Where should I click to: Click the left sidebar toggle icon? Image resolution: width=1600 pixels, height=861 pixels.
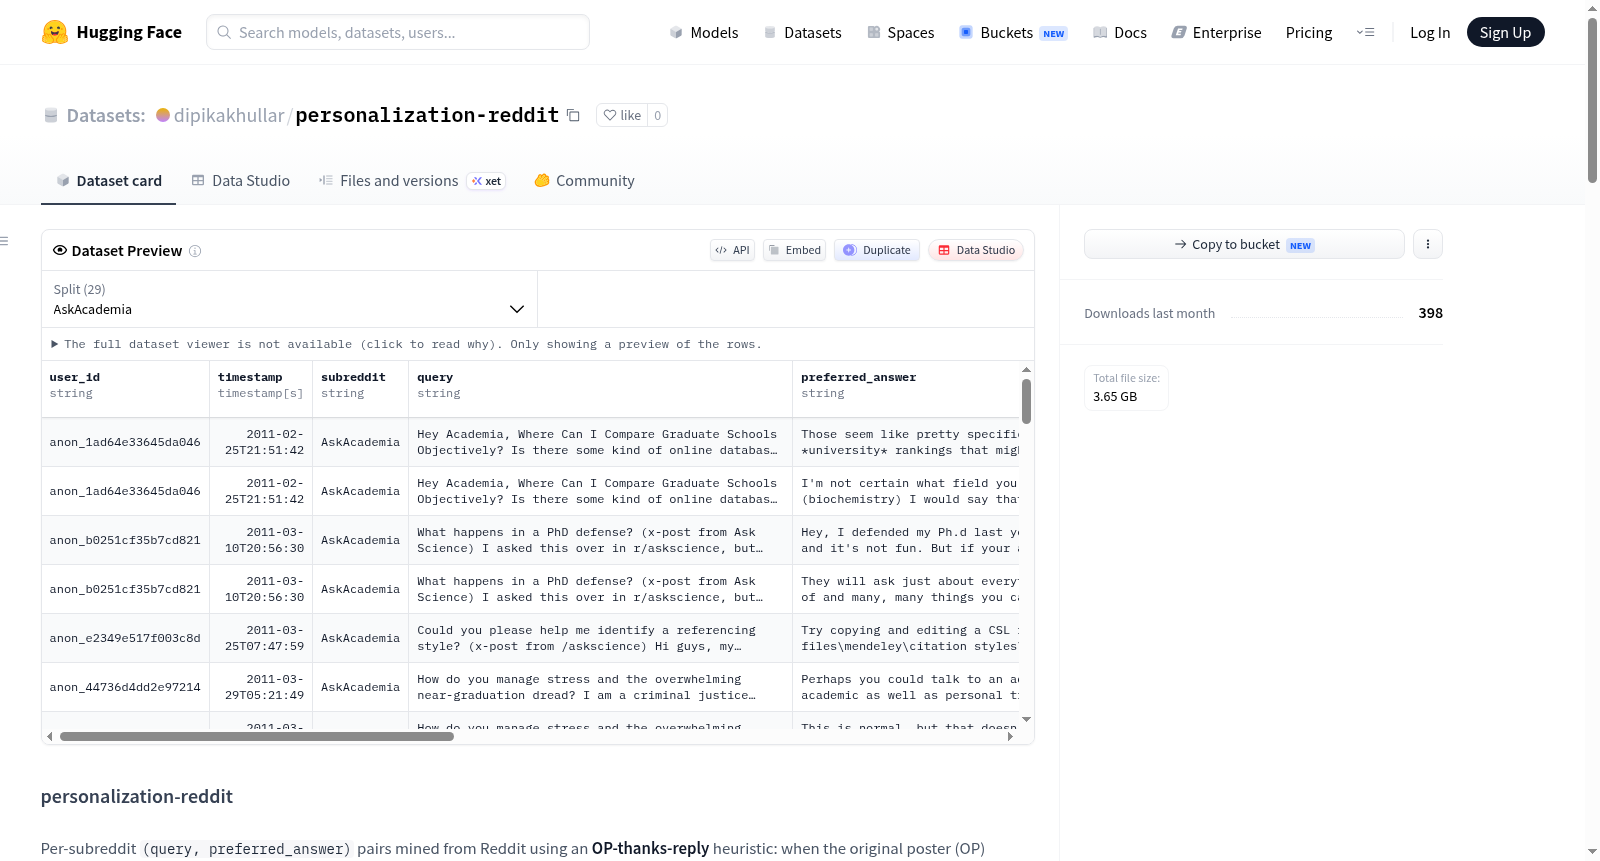(x=4, y=241)
